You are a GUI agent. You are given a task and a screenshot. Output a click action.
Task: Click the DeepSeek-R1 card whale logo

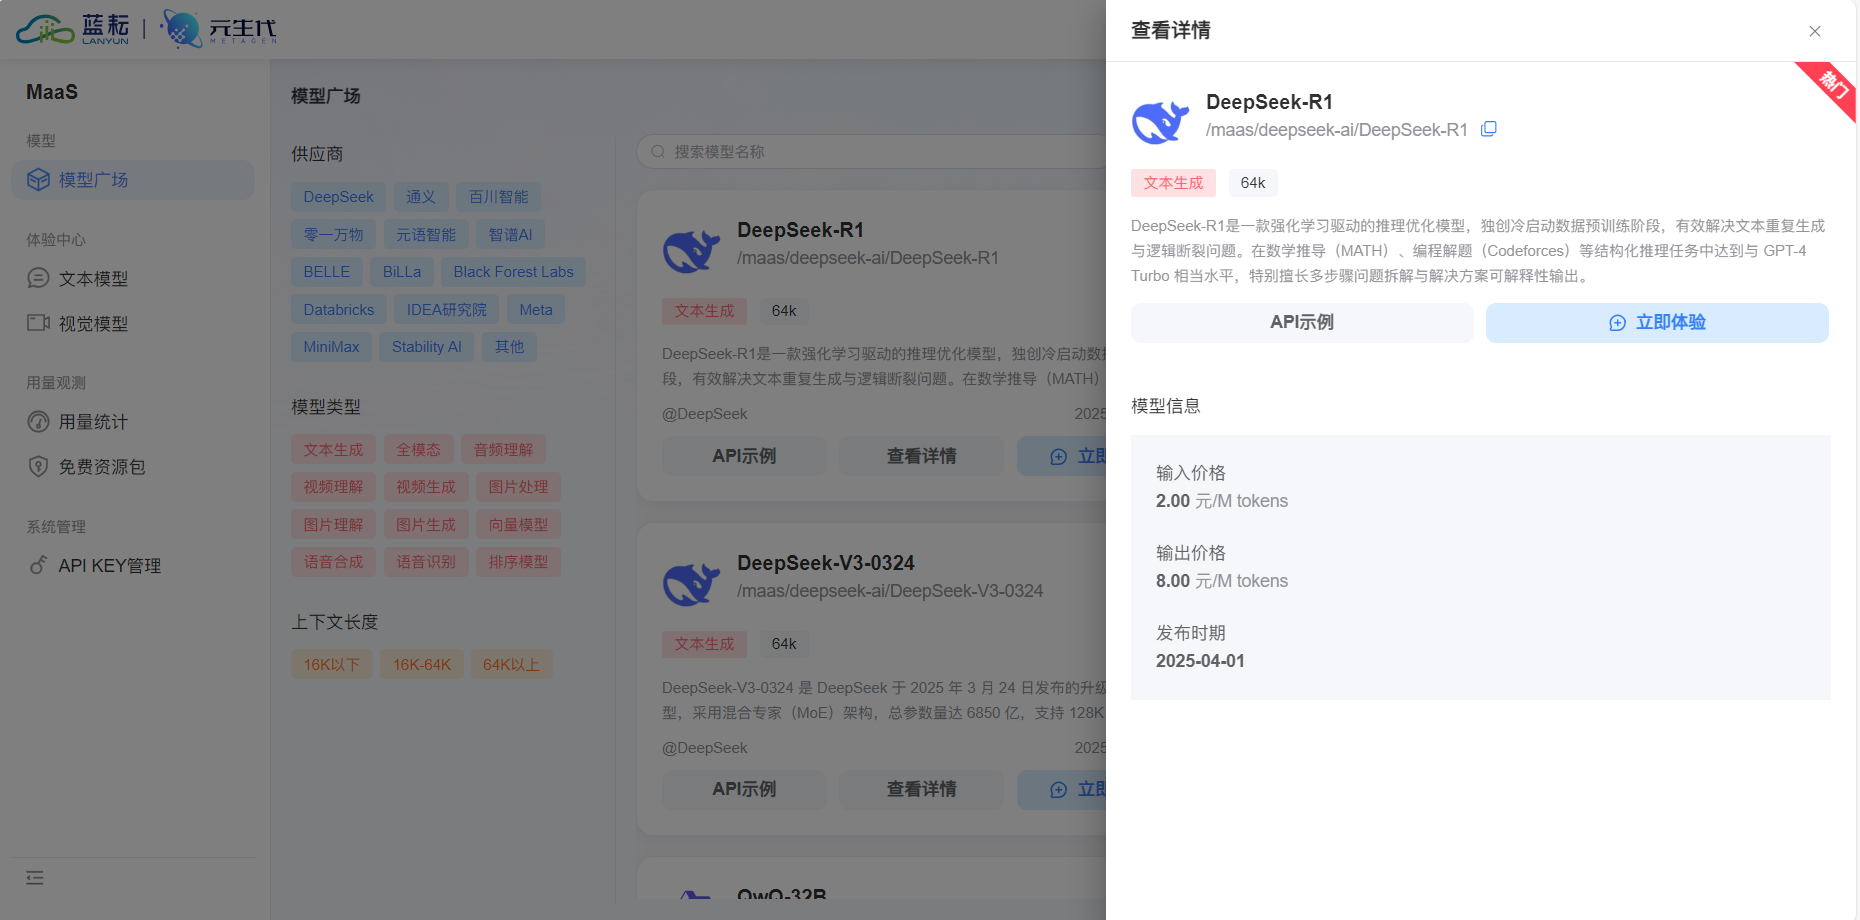pyautogui.click(x=691, y=251)
